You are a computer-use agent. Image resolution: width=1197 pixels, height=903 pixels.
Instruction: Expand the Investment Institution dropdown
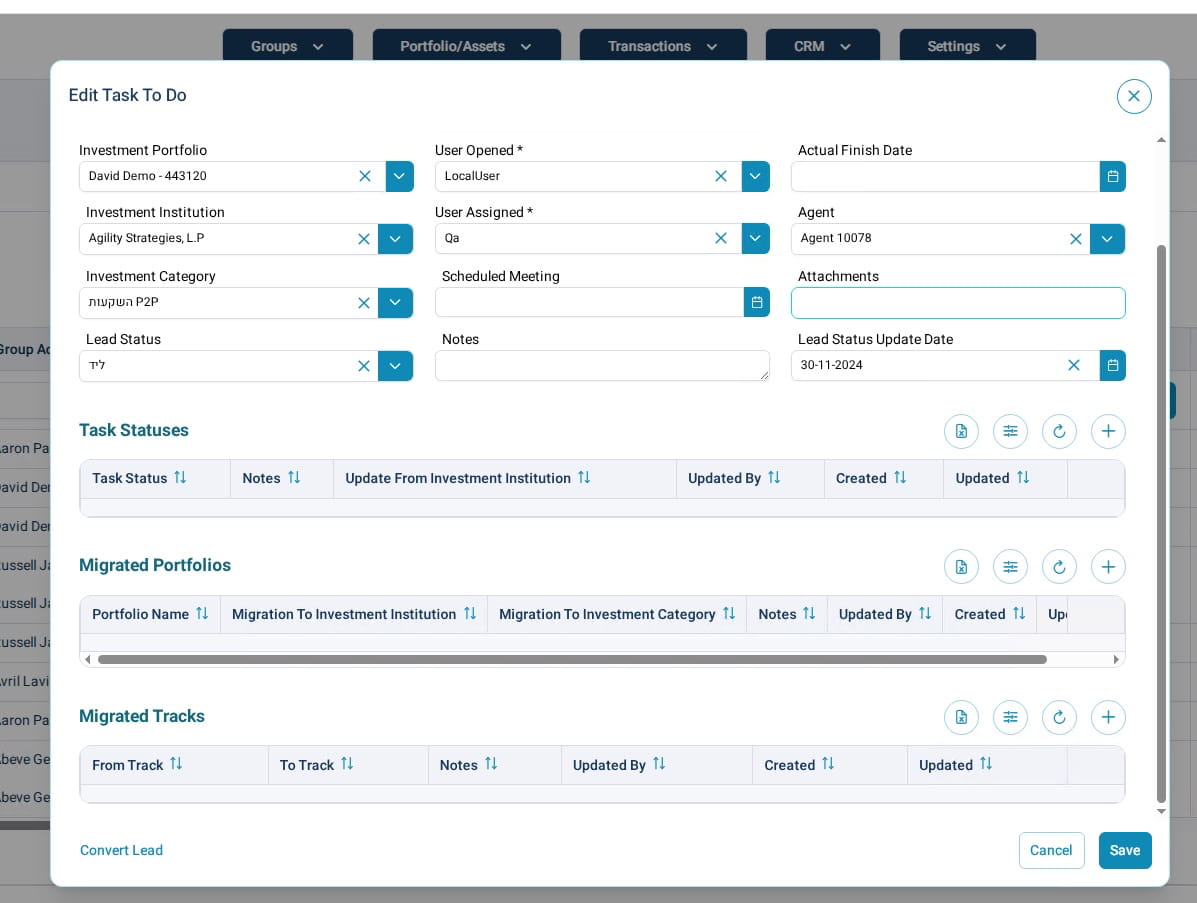pyautogui.click(x=395, y=239)
